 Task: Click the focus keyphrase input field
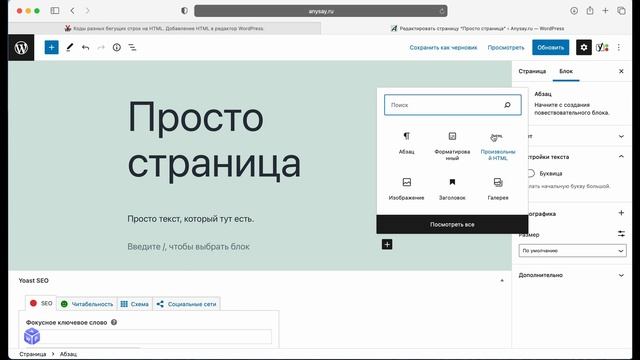(149, 337)
